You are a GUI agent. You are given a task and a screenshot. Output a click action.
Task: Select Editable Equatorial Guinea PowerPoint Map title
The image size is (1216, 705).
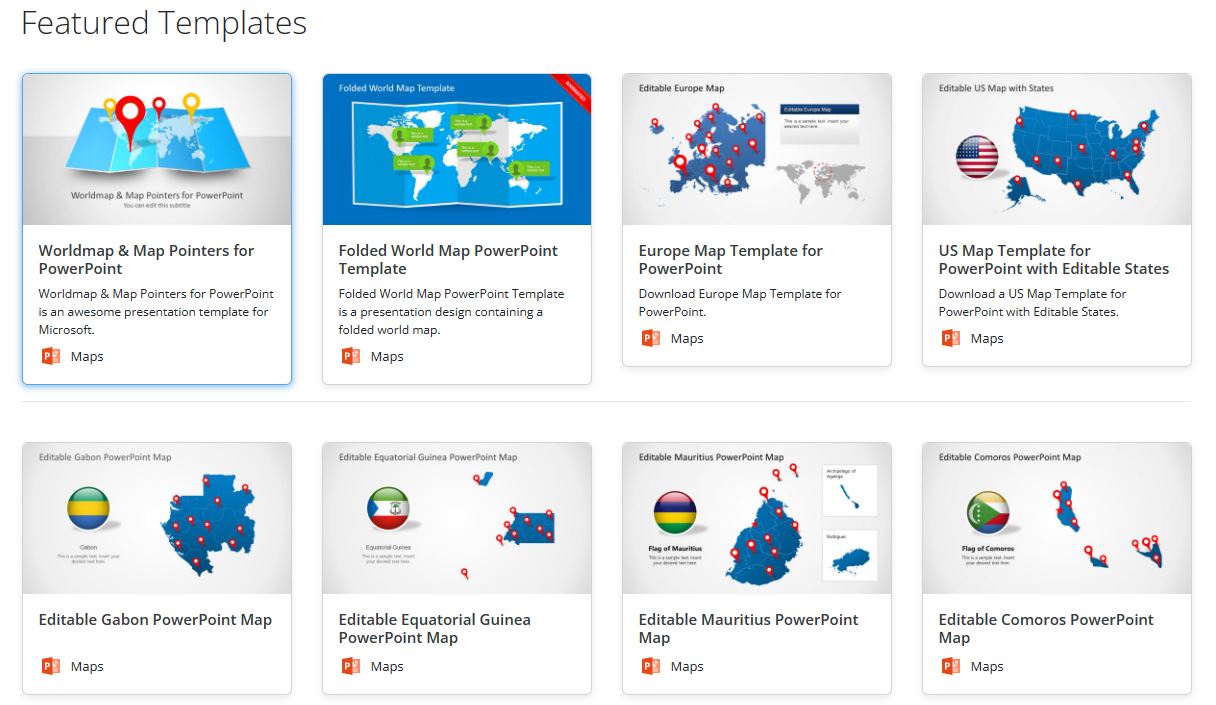(x=434, y=628)
